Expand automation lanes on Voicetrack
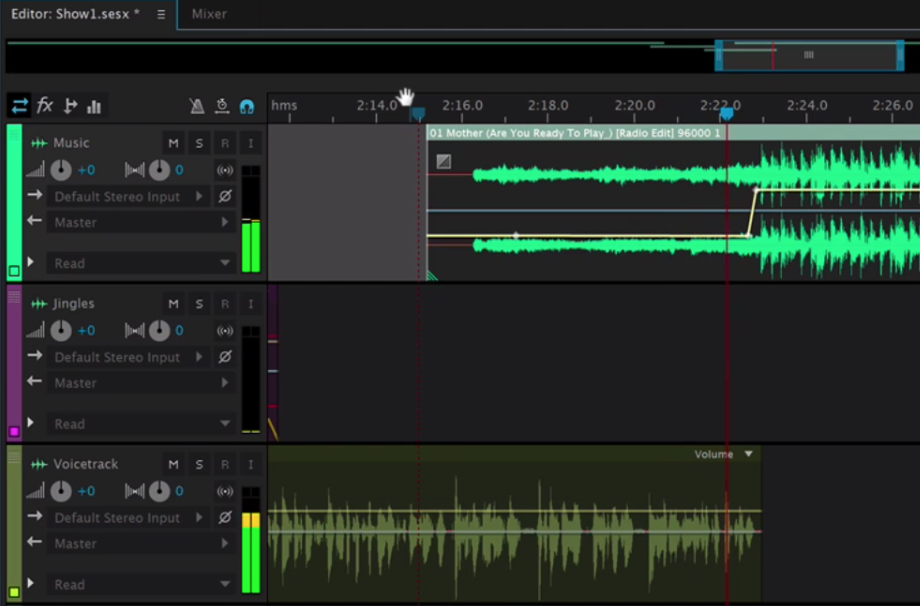 (x=31, y=583)
